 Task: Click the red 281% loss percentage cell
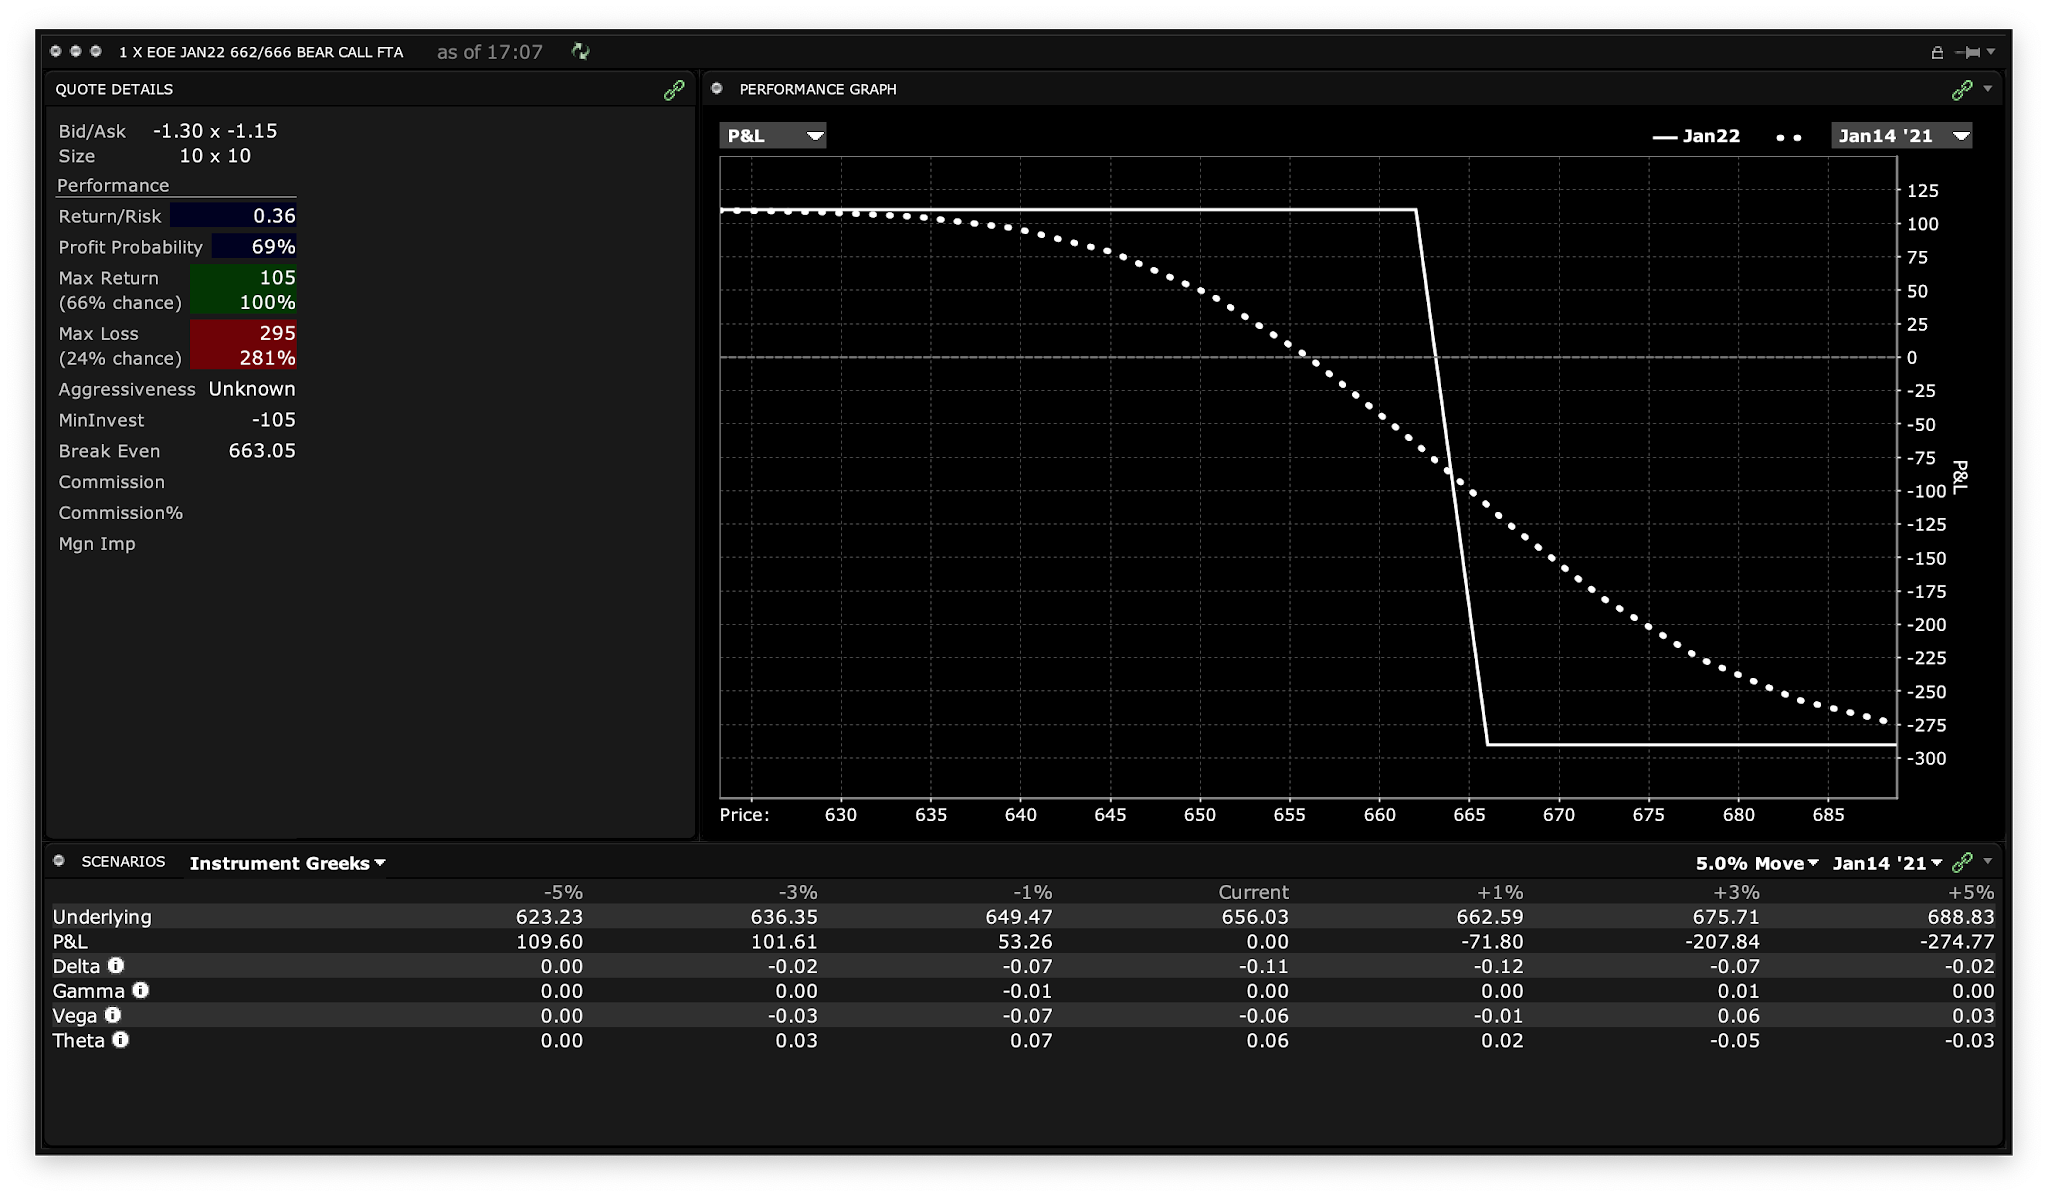tap(243, 358)
